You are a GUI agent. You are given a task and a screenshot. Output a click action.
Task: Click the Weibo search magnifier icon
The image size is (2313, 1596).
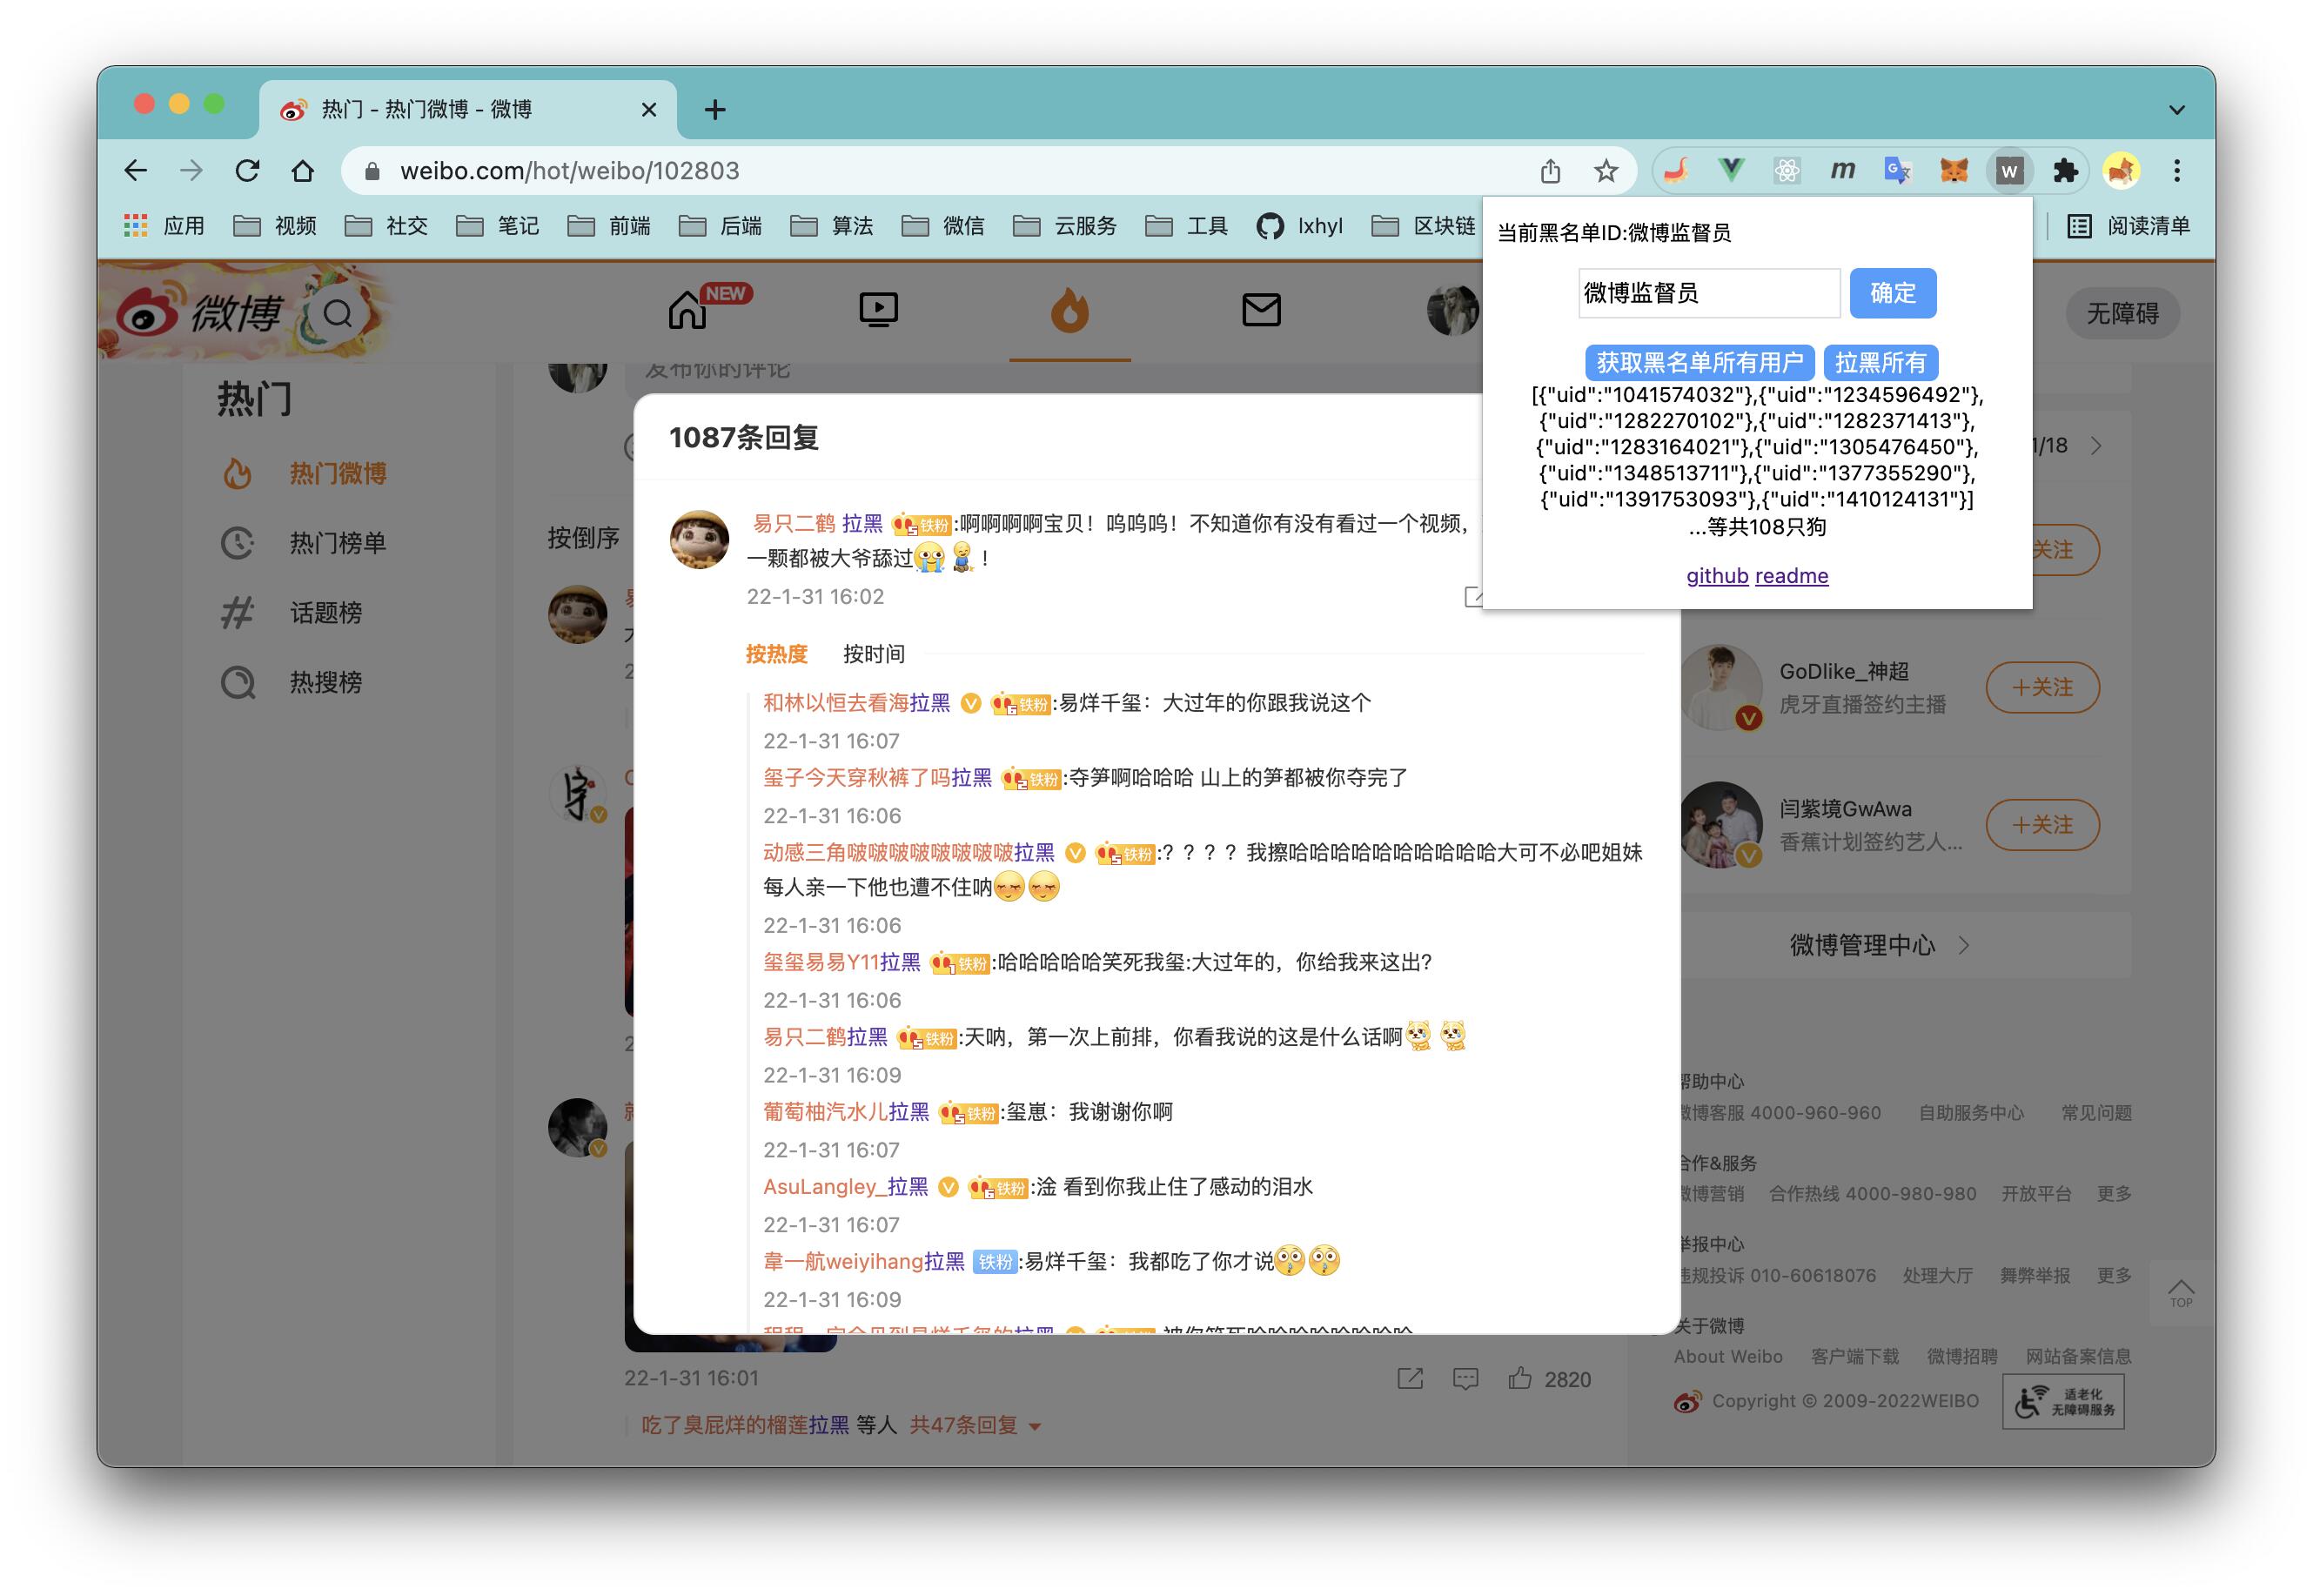pos(338,314)
